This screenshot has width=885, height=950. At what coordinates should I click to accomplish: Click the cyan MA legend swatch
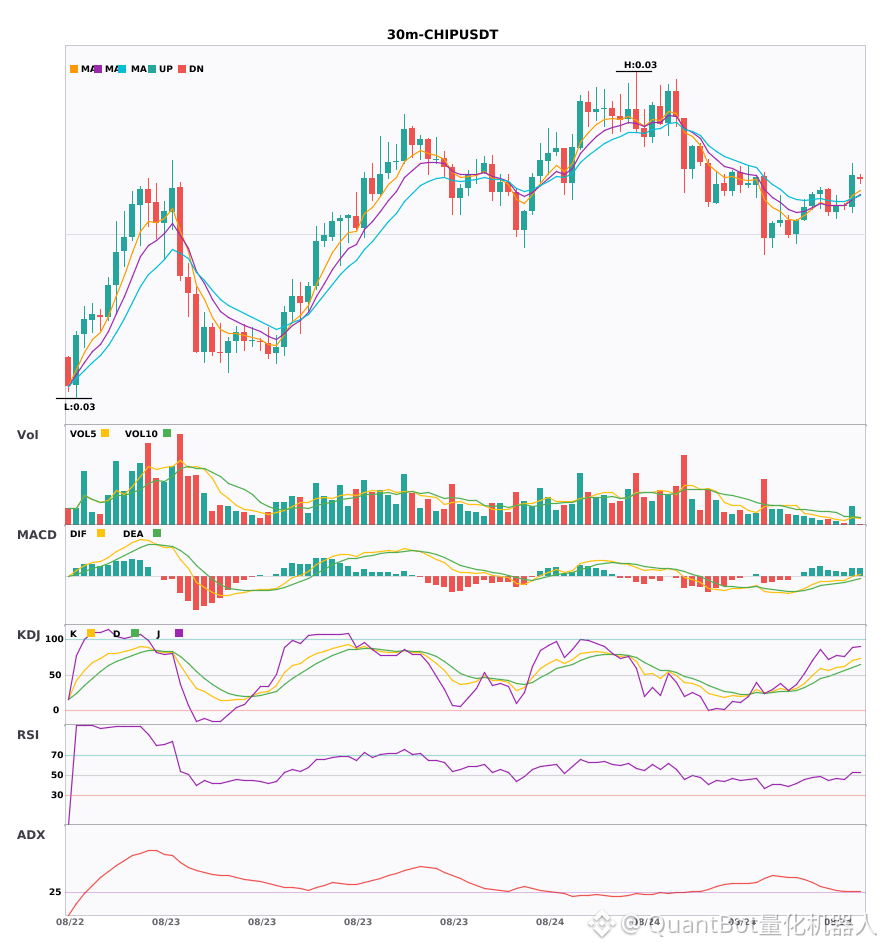pos(122,69)
